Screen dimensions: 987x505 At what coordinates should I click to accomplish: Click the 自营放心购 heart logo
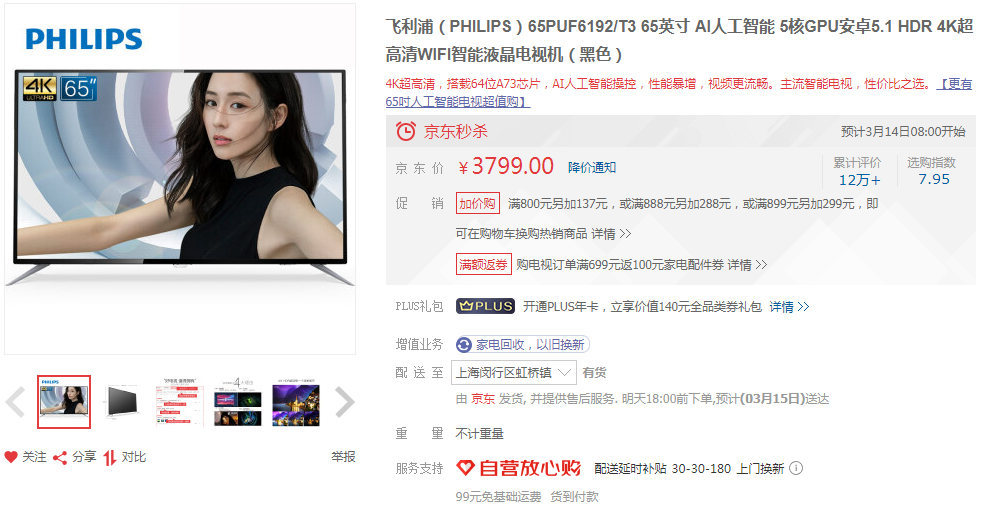[x=465, y=467]
